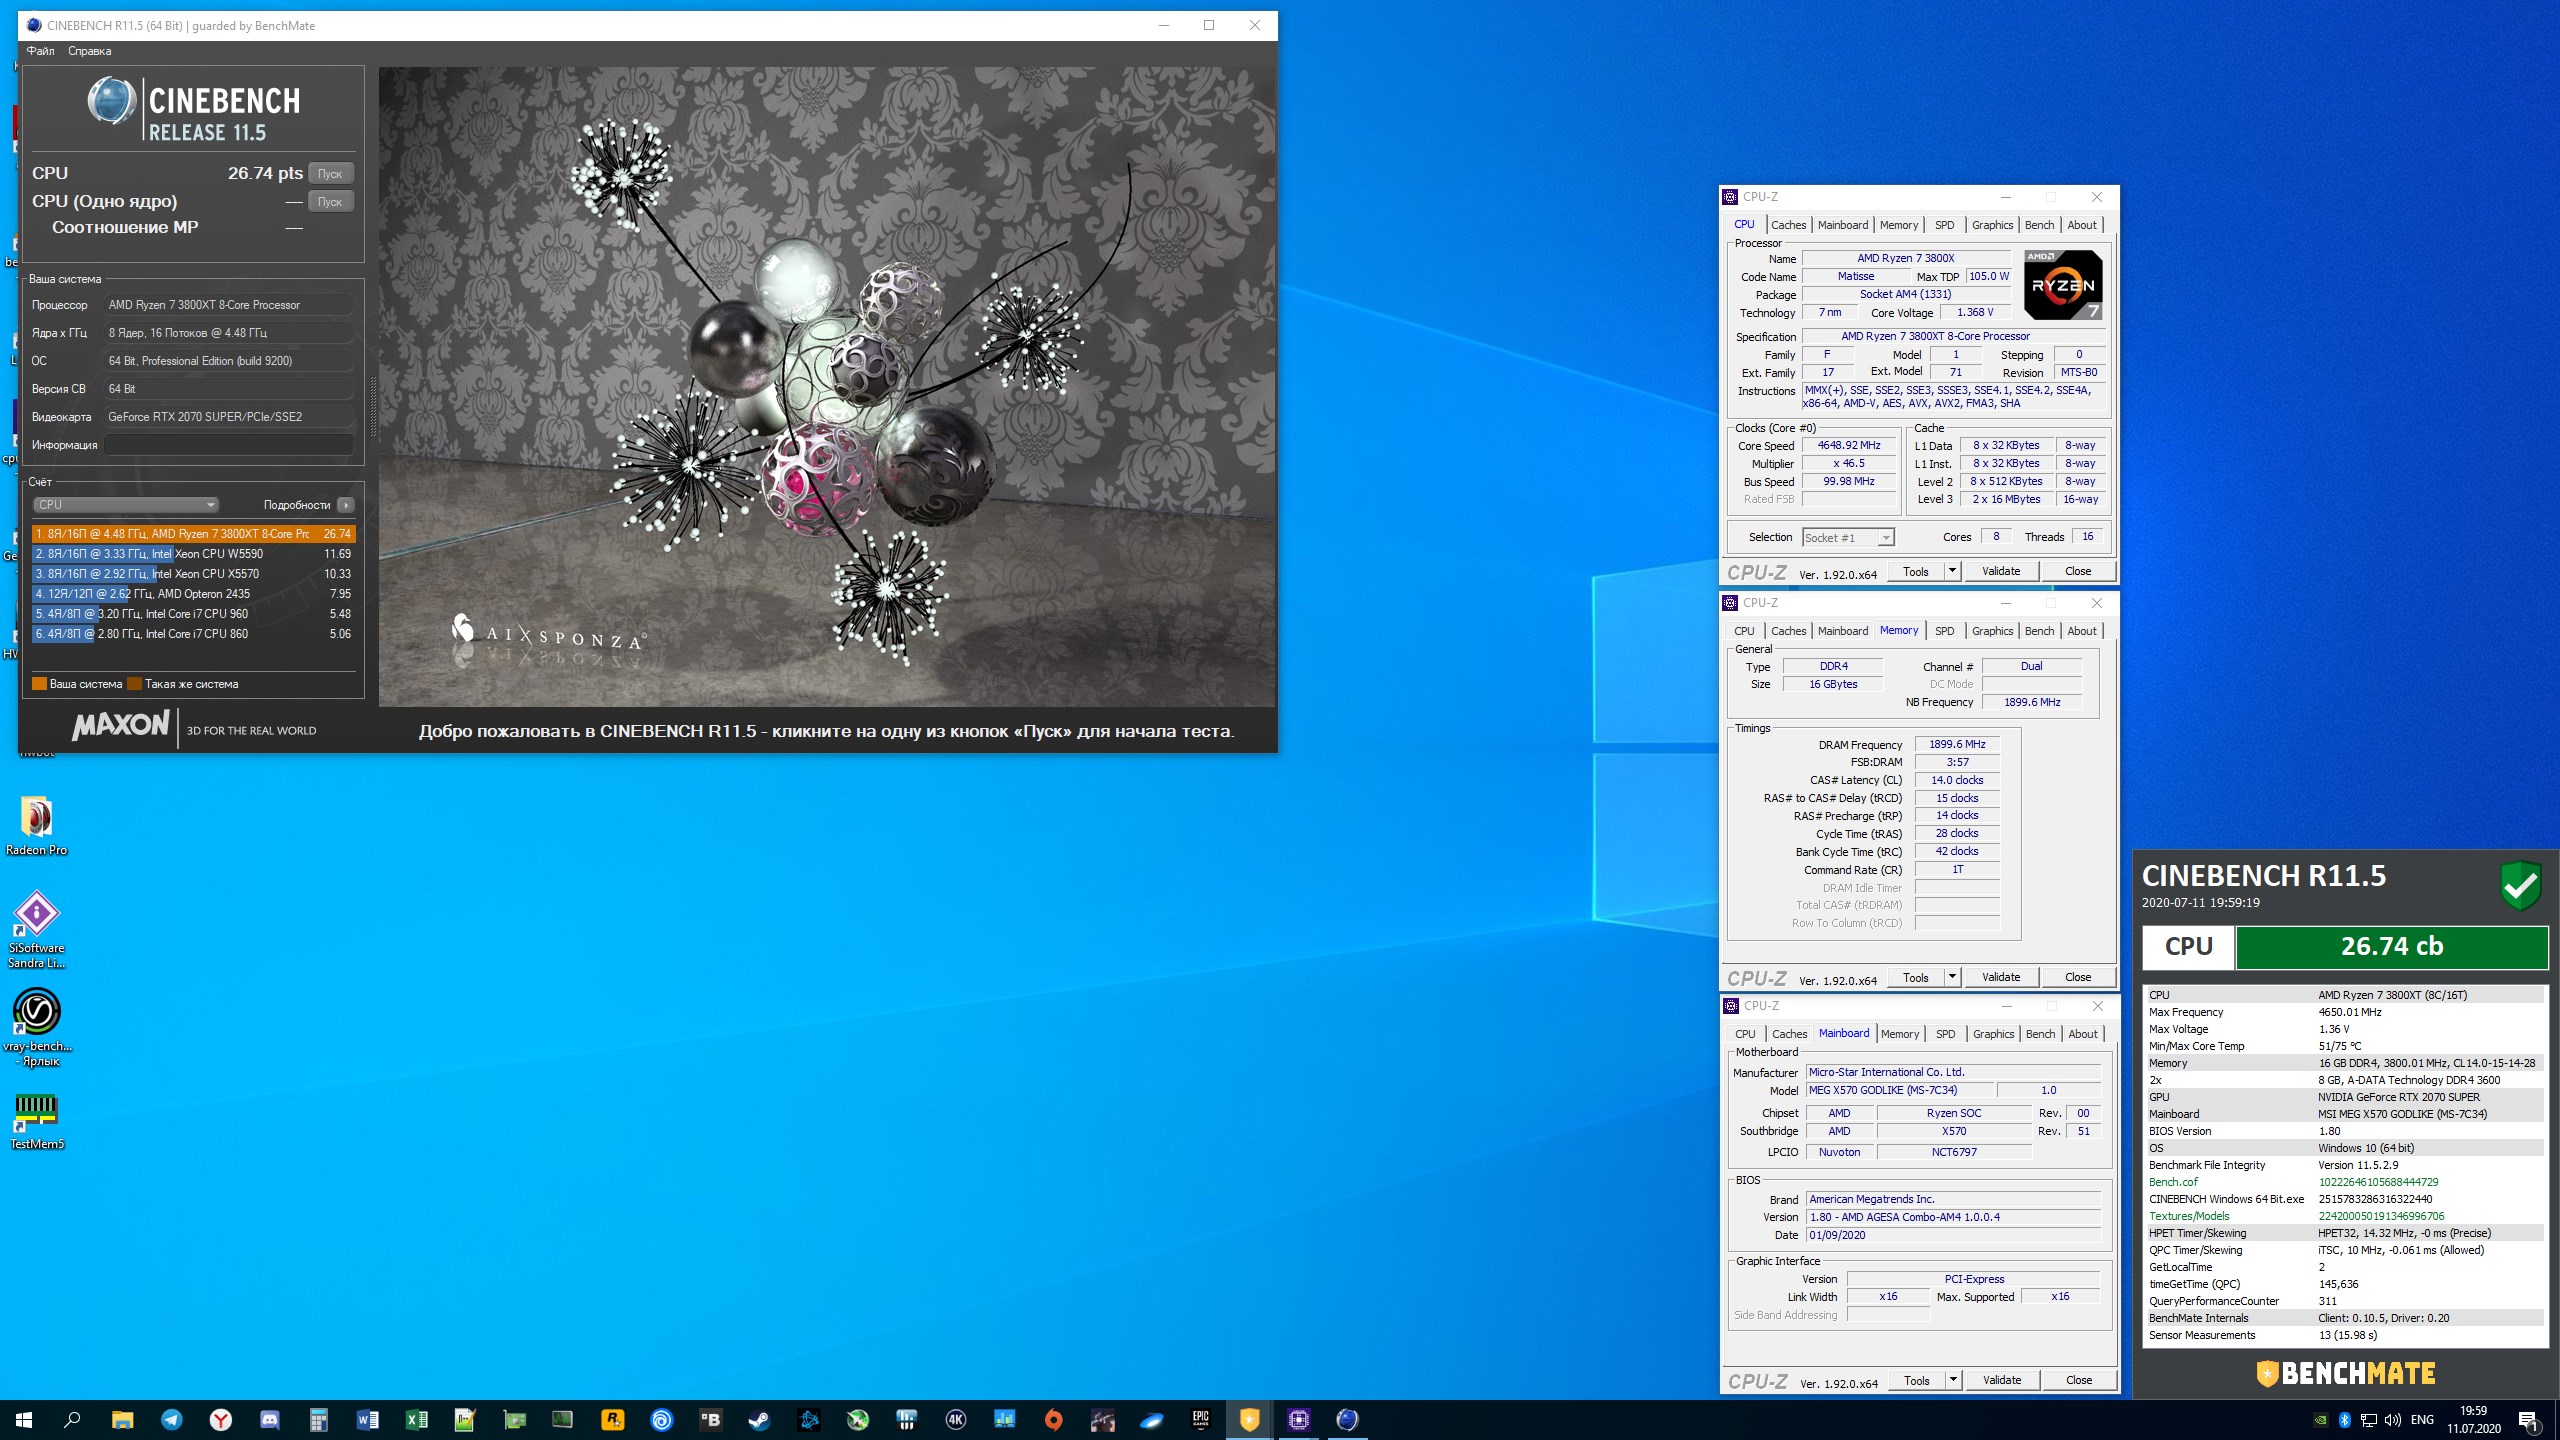Viewport: 2560px width, 1440px height.
Task: Click the NVIDIA tray icon
Action: pyautogui.click(x=2320, y=1420)
